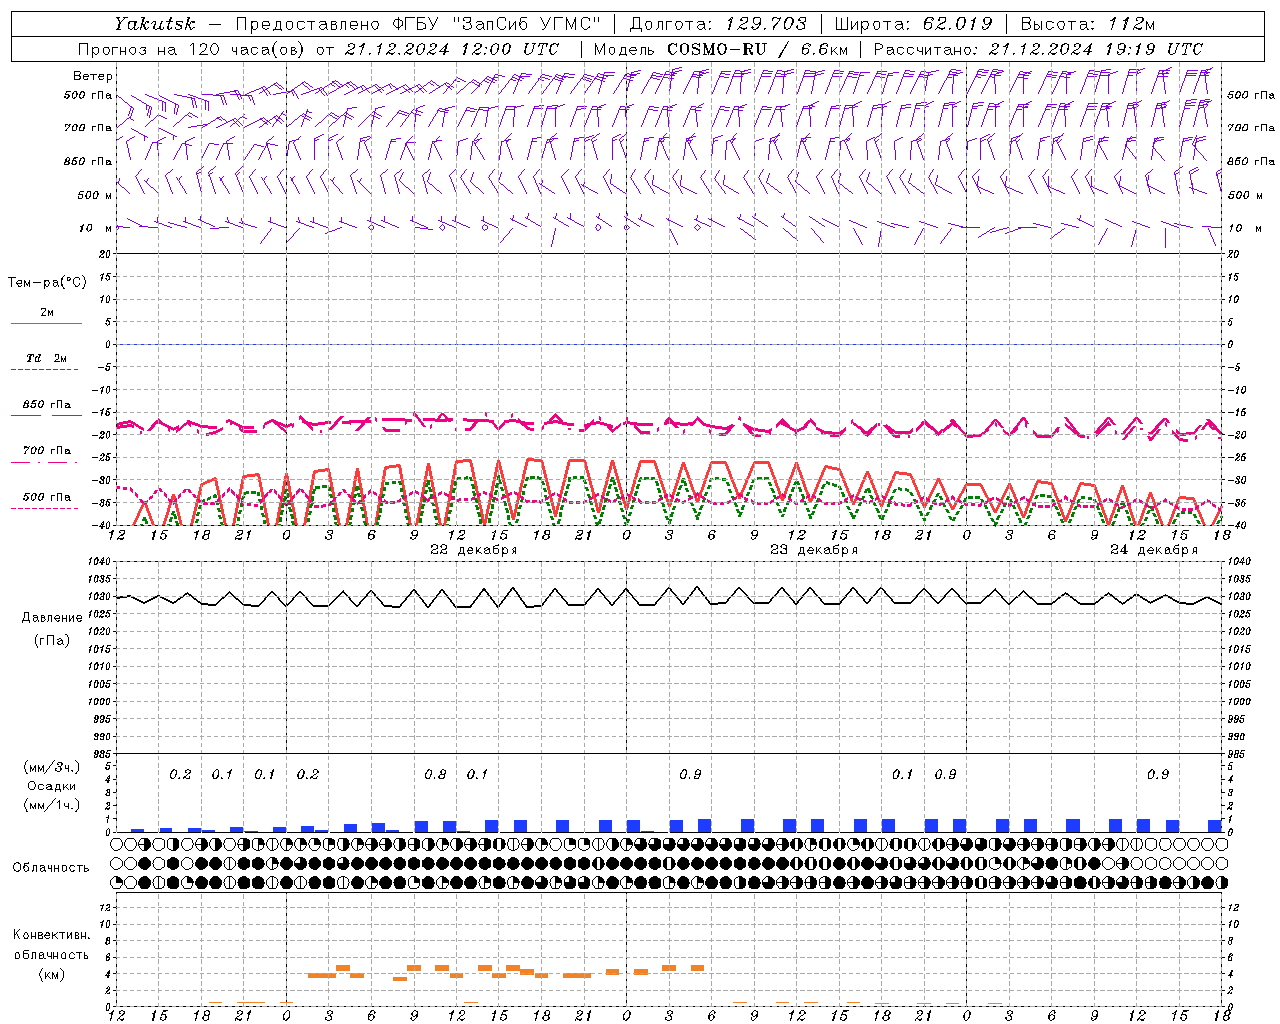The image size is (1280, 1024).
Task: Select the "Модель COSMO-RU / 6.6км" model label
Action: 721,49
